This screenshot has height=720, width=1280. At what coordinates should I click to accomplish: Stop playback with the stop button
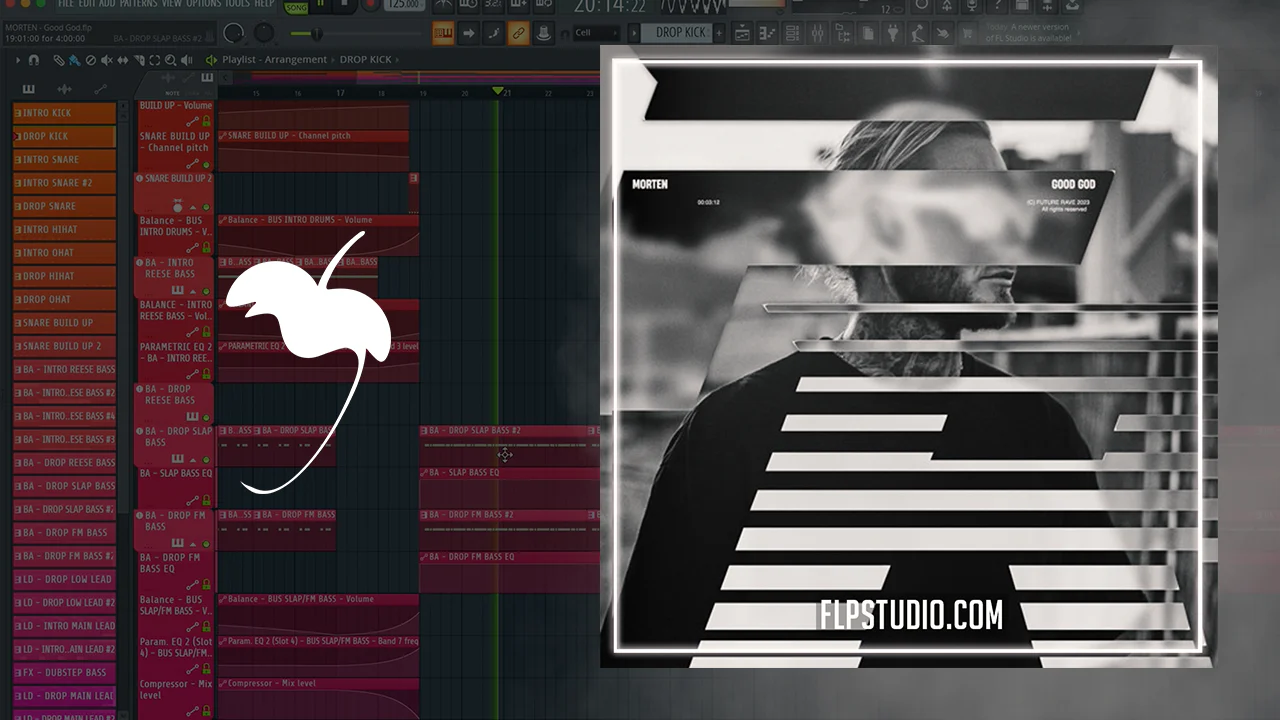(x=345, y=5)
